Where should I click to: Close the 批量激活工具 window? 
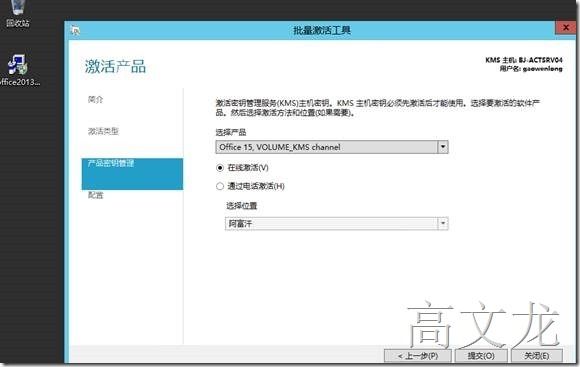(x=566, y=27)
